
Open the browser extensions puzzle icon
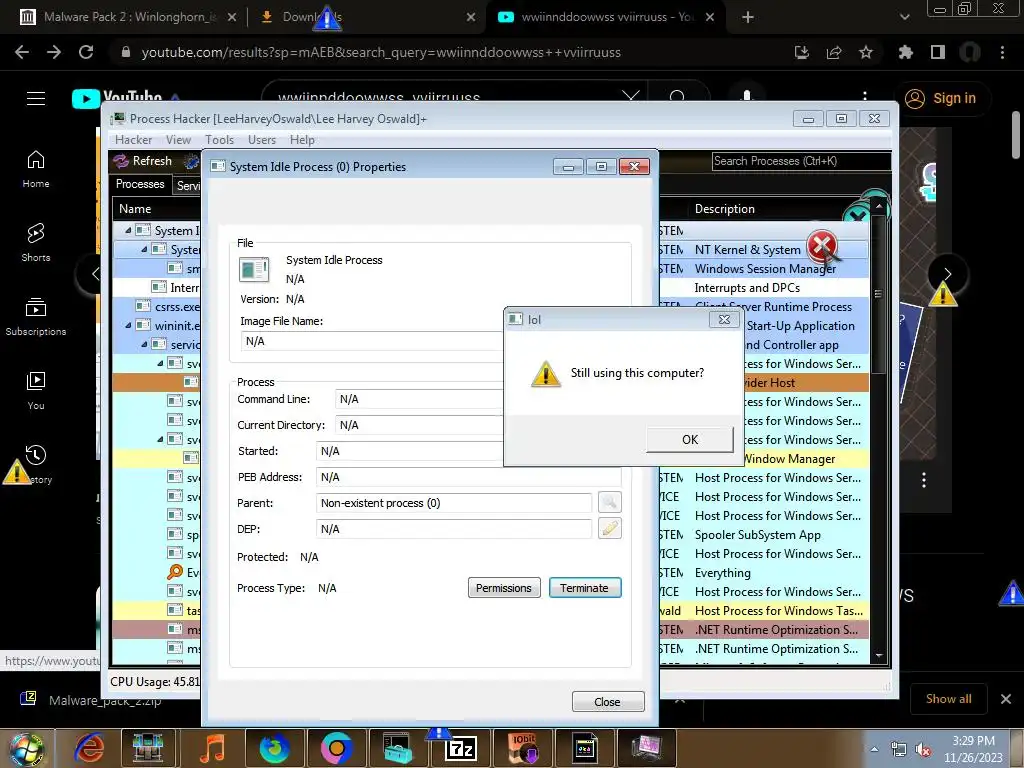point(905,52)
